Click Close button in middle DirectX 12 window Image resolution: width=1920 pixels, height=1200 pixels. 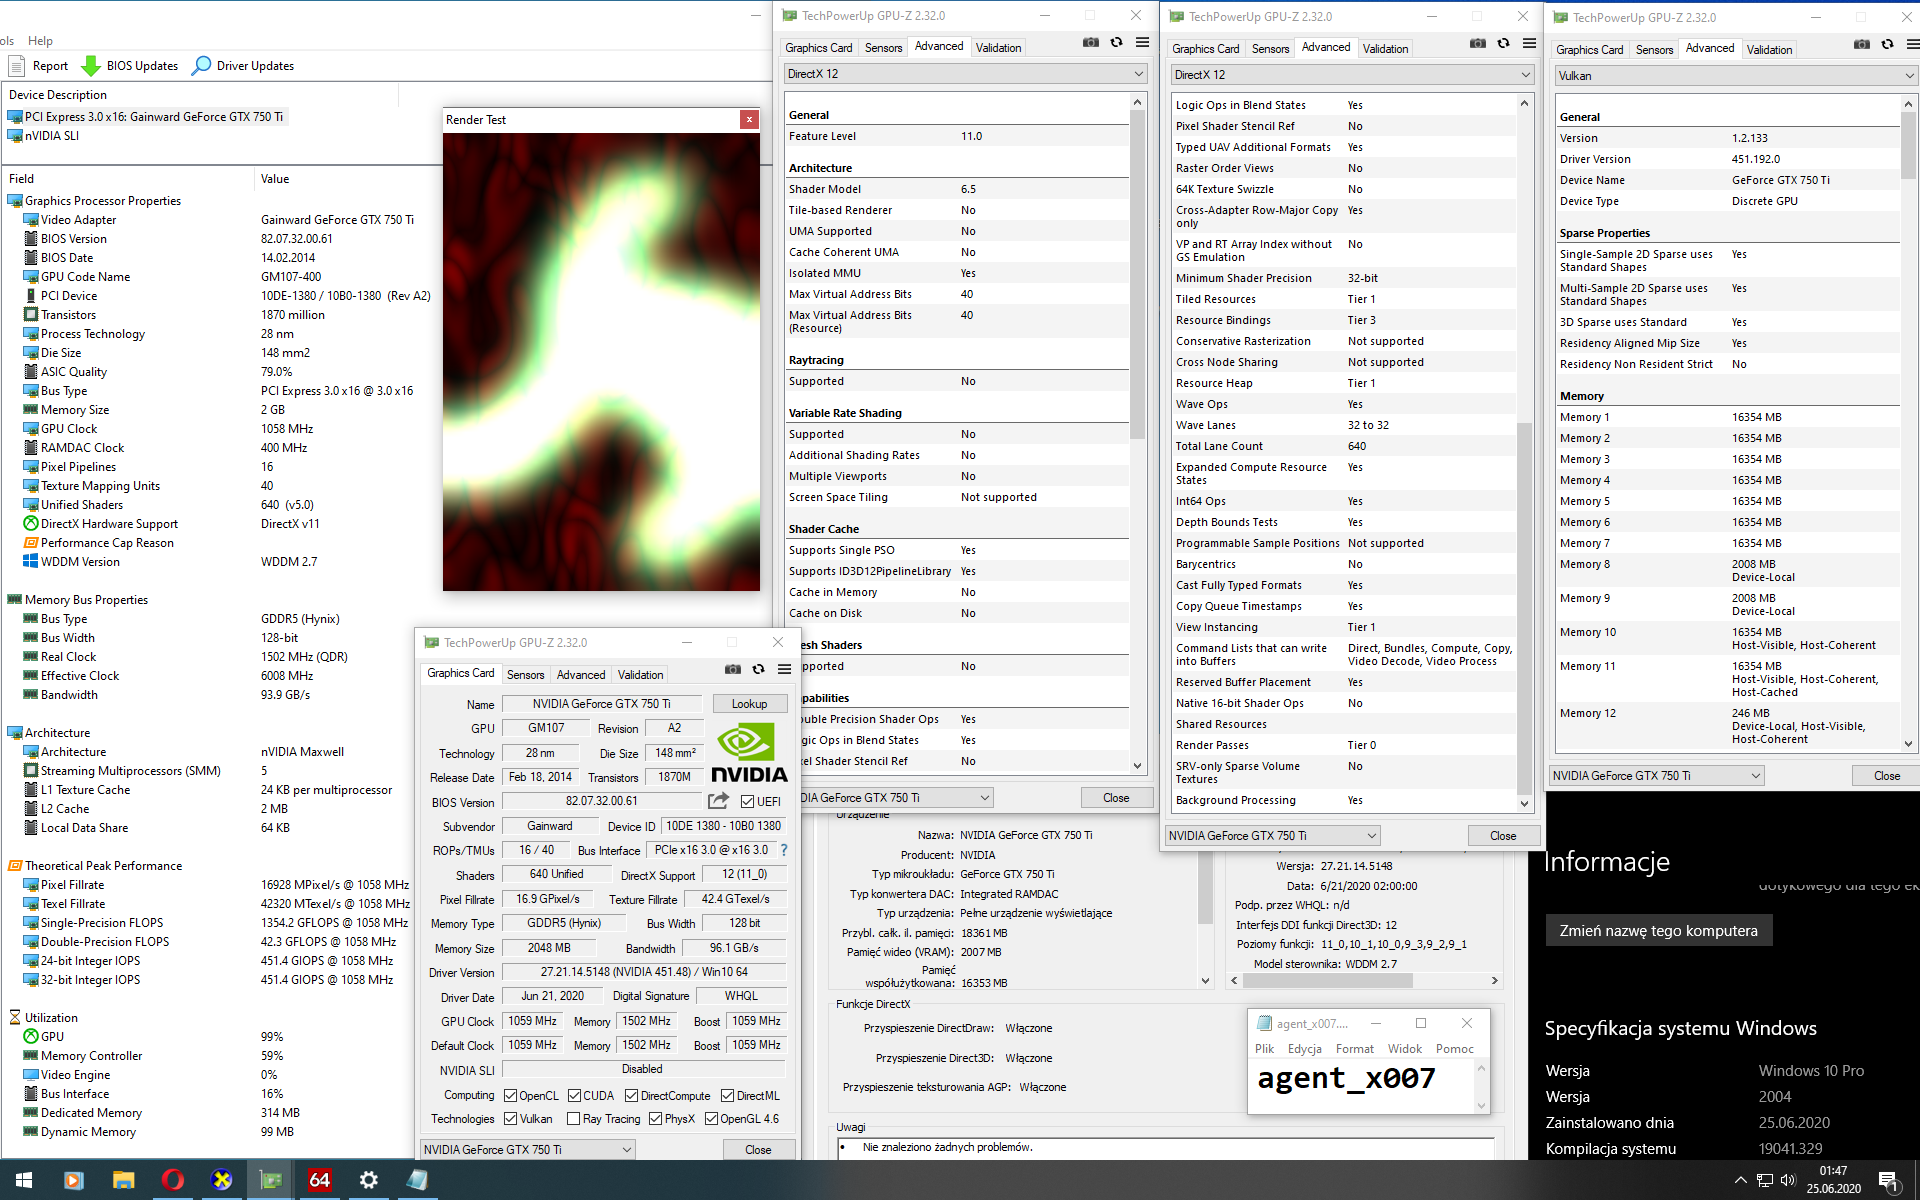click(x=1503, y=835)
